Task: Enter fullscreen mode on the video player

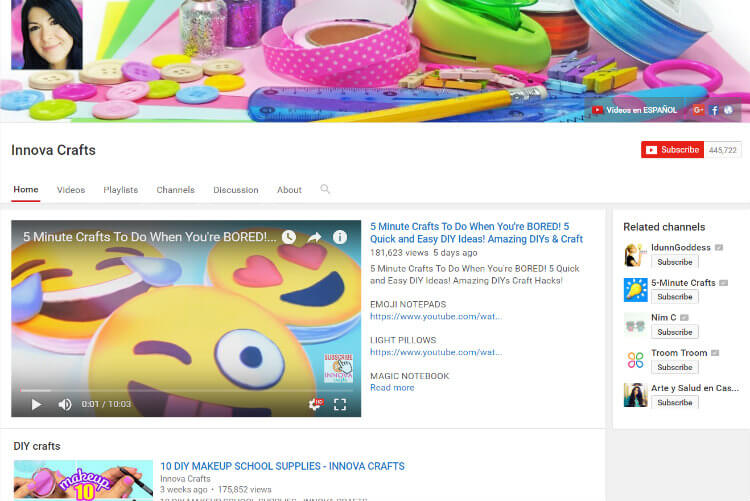Action: tap(340, 404)
